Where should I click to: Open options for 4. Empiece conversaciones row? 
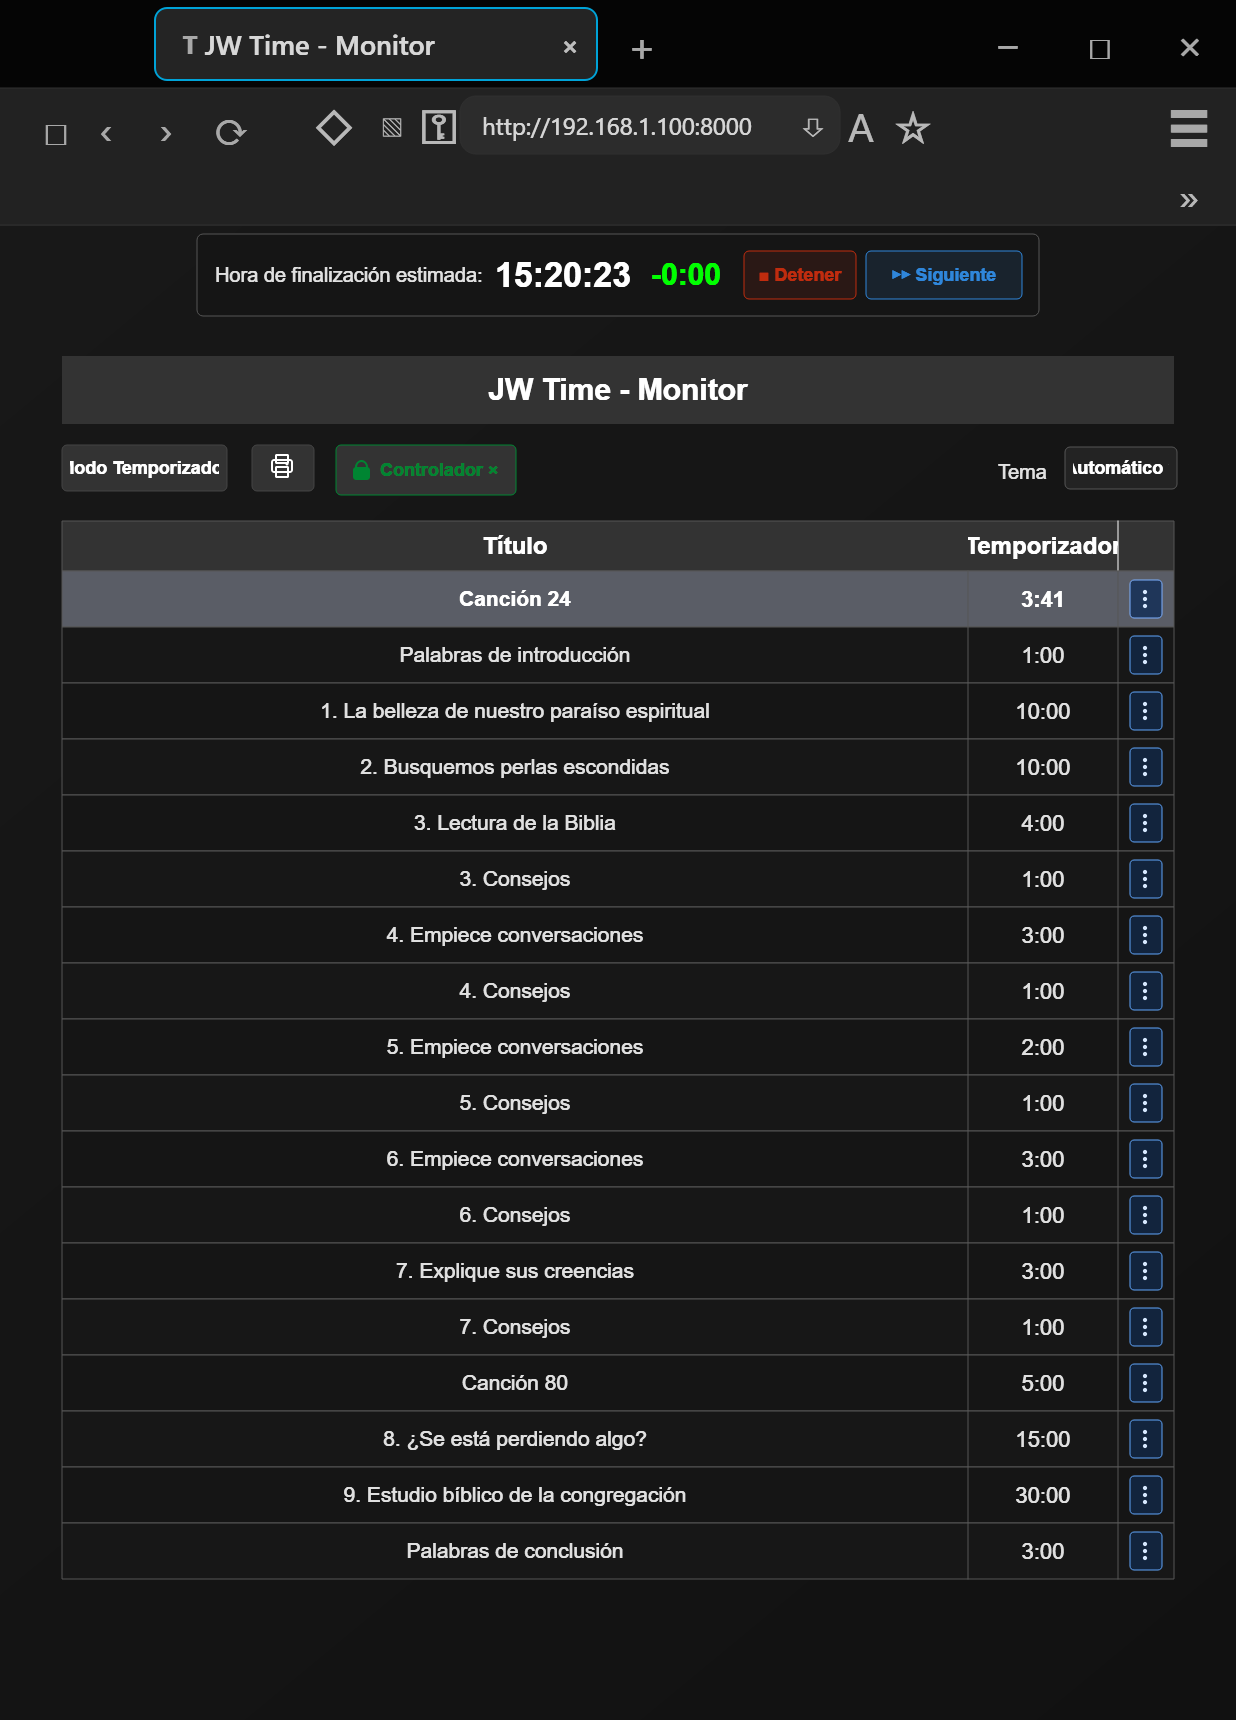1145,935
